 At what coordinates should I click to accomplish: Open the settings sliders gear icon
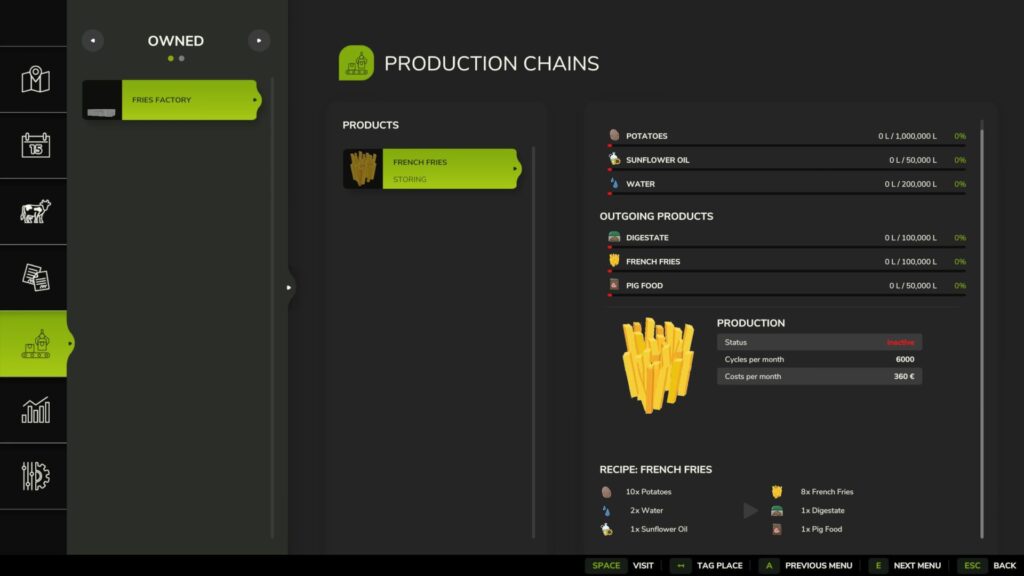click(x=35, y=476)
